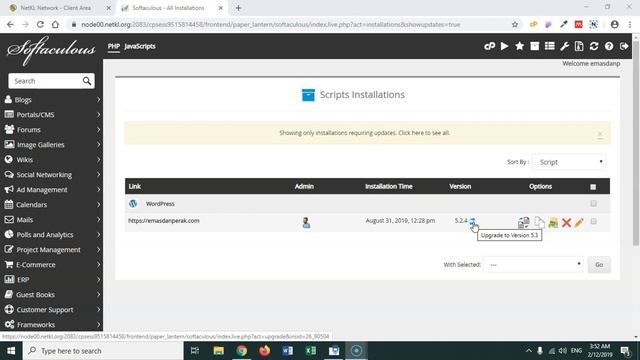Click the play demos icon in top bar
The image size is (640, 360).
(504, 46)
